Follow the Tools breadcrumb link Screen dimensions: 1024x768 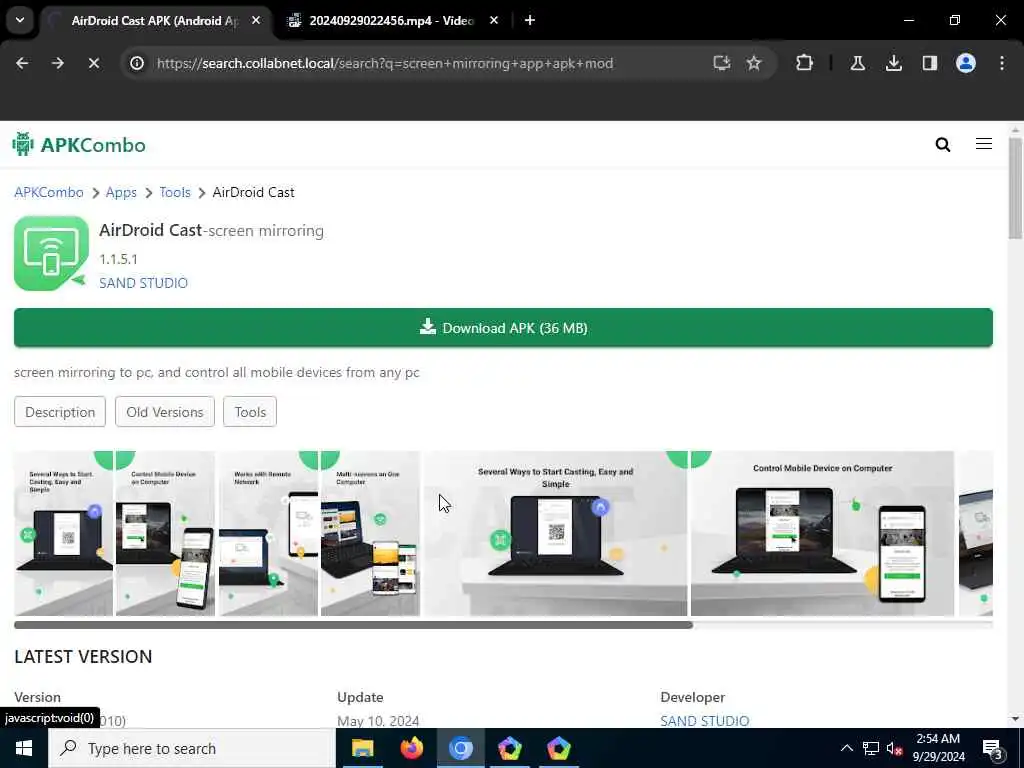coord(174,192)
